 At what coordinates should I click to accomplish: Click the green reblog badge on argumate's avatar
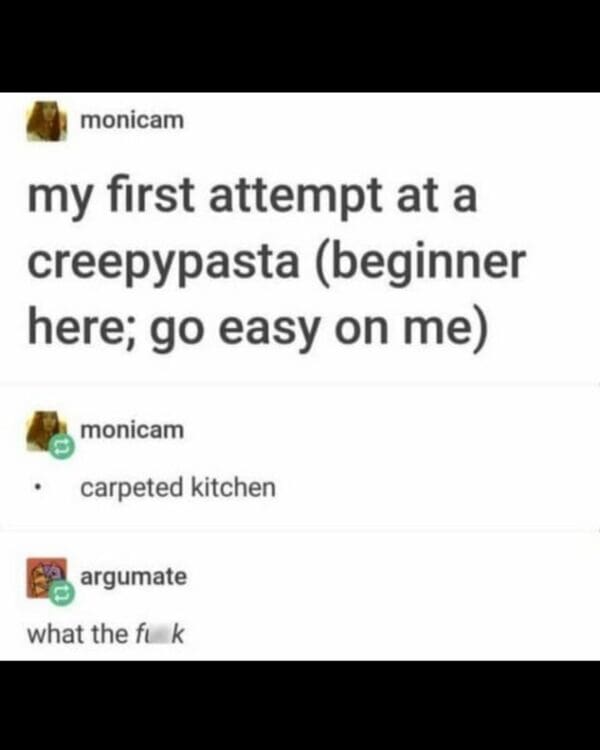pyautogui.click(x=62, y=594)
